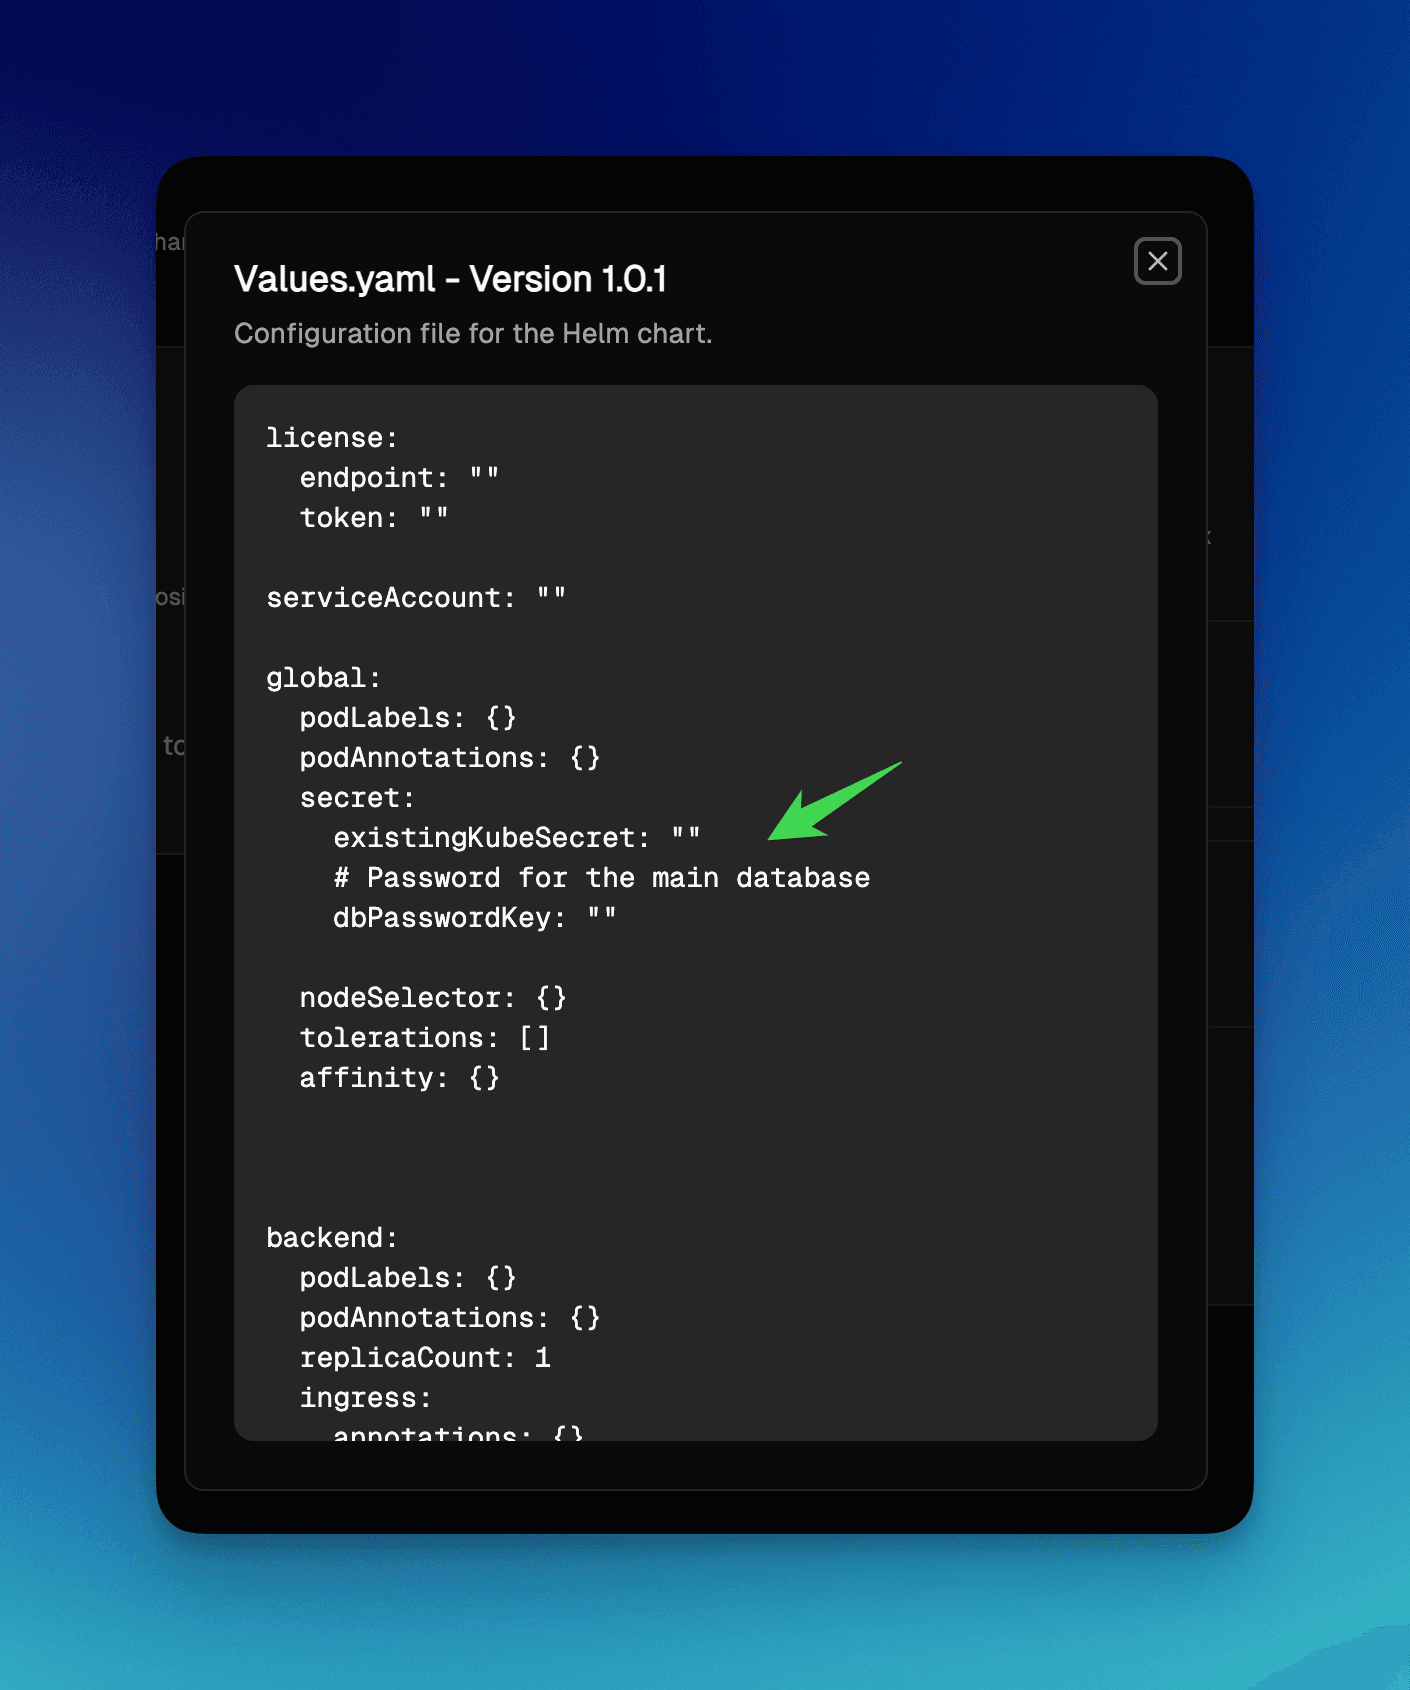This screenshot has width=1410, height=1690.
Task: Click the Helm chart configuration subtitle
Action: click(x=473, y=333)
